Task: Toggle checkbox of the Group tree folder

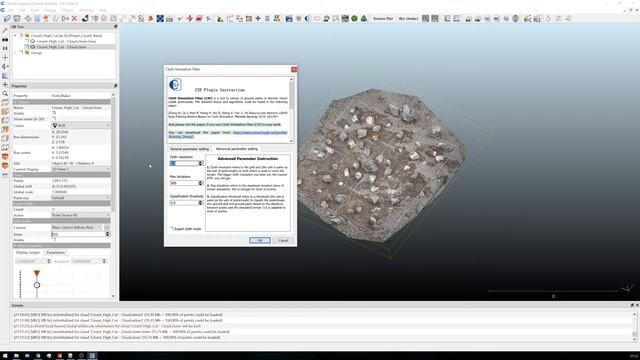Action: 21,53
